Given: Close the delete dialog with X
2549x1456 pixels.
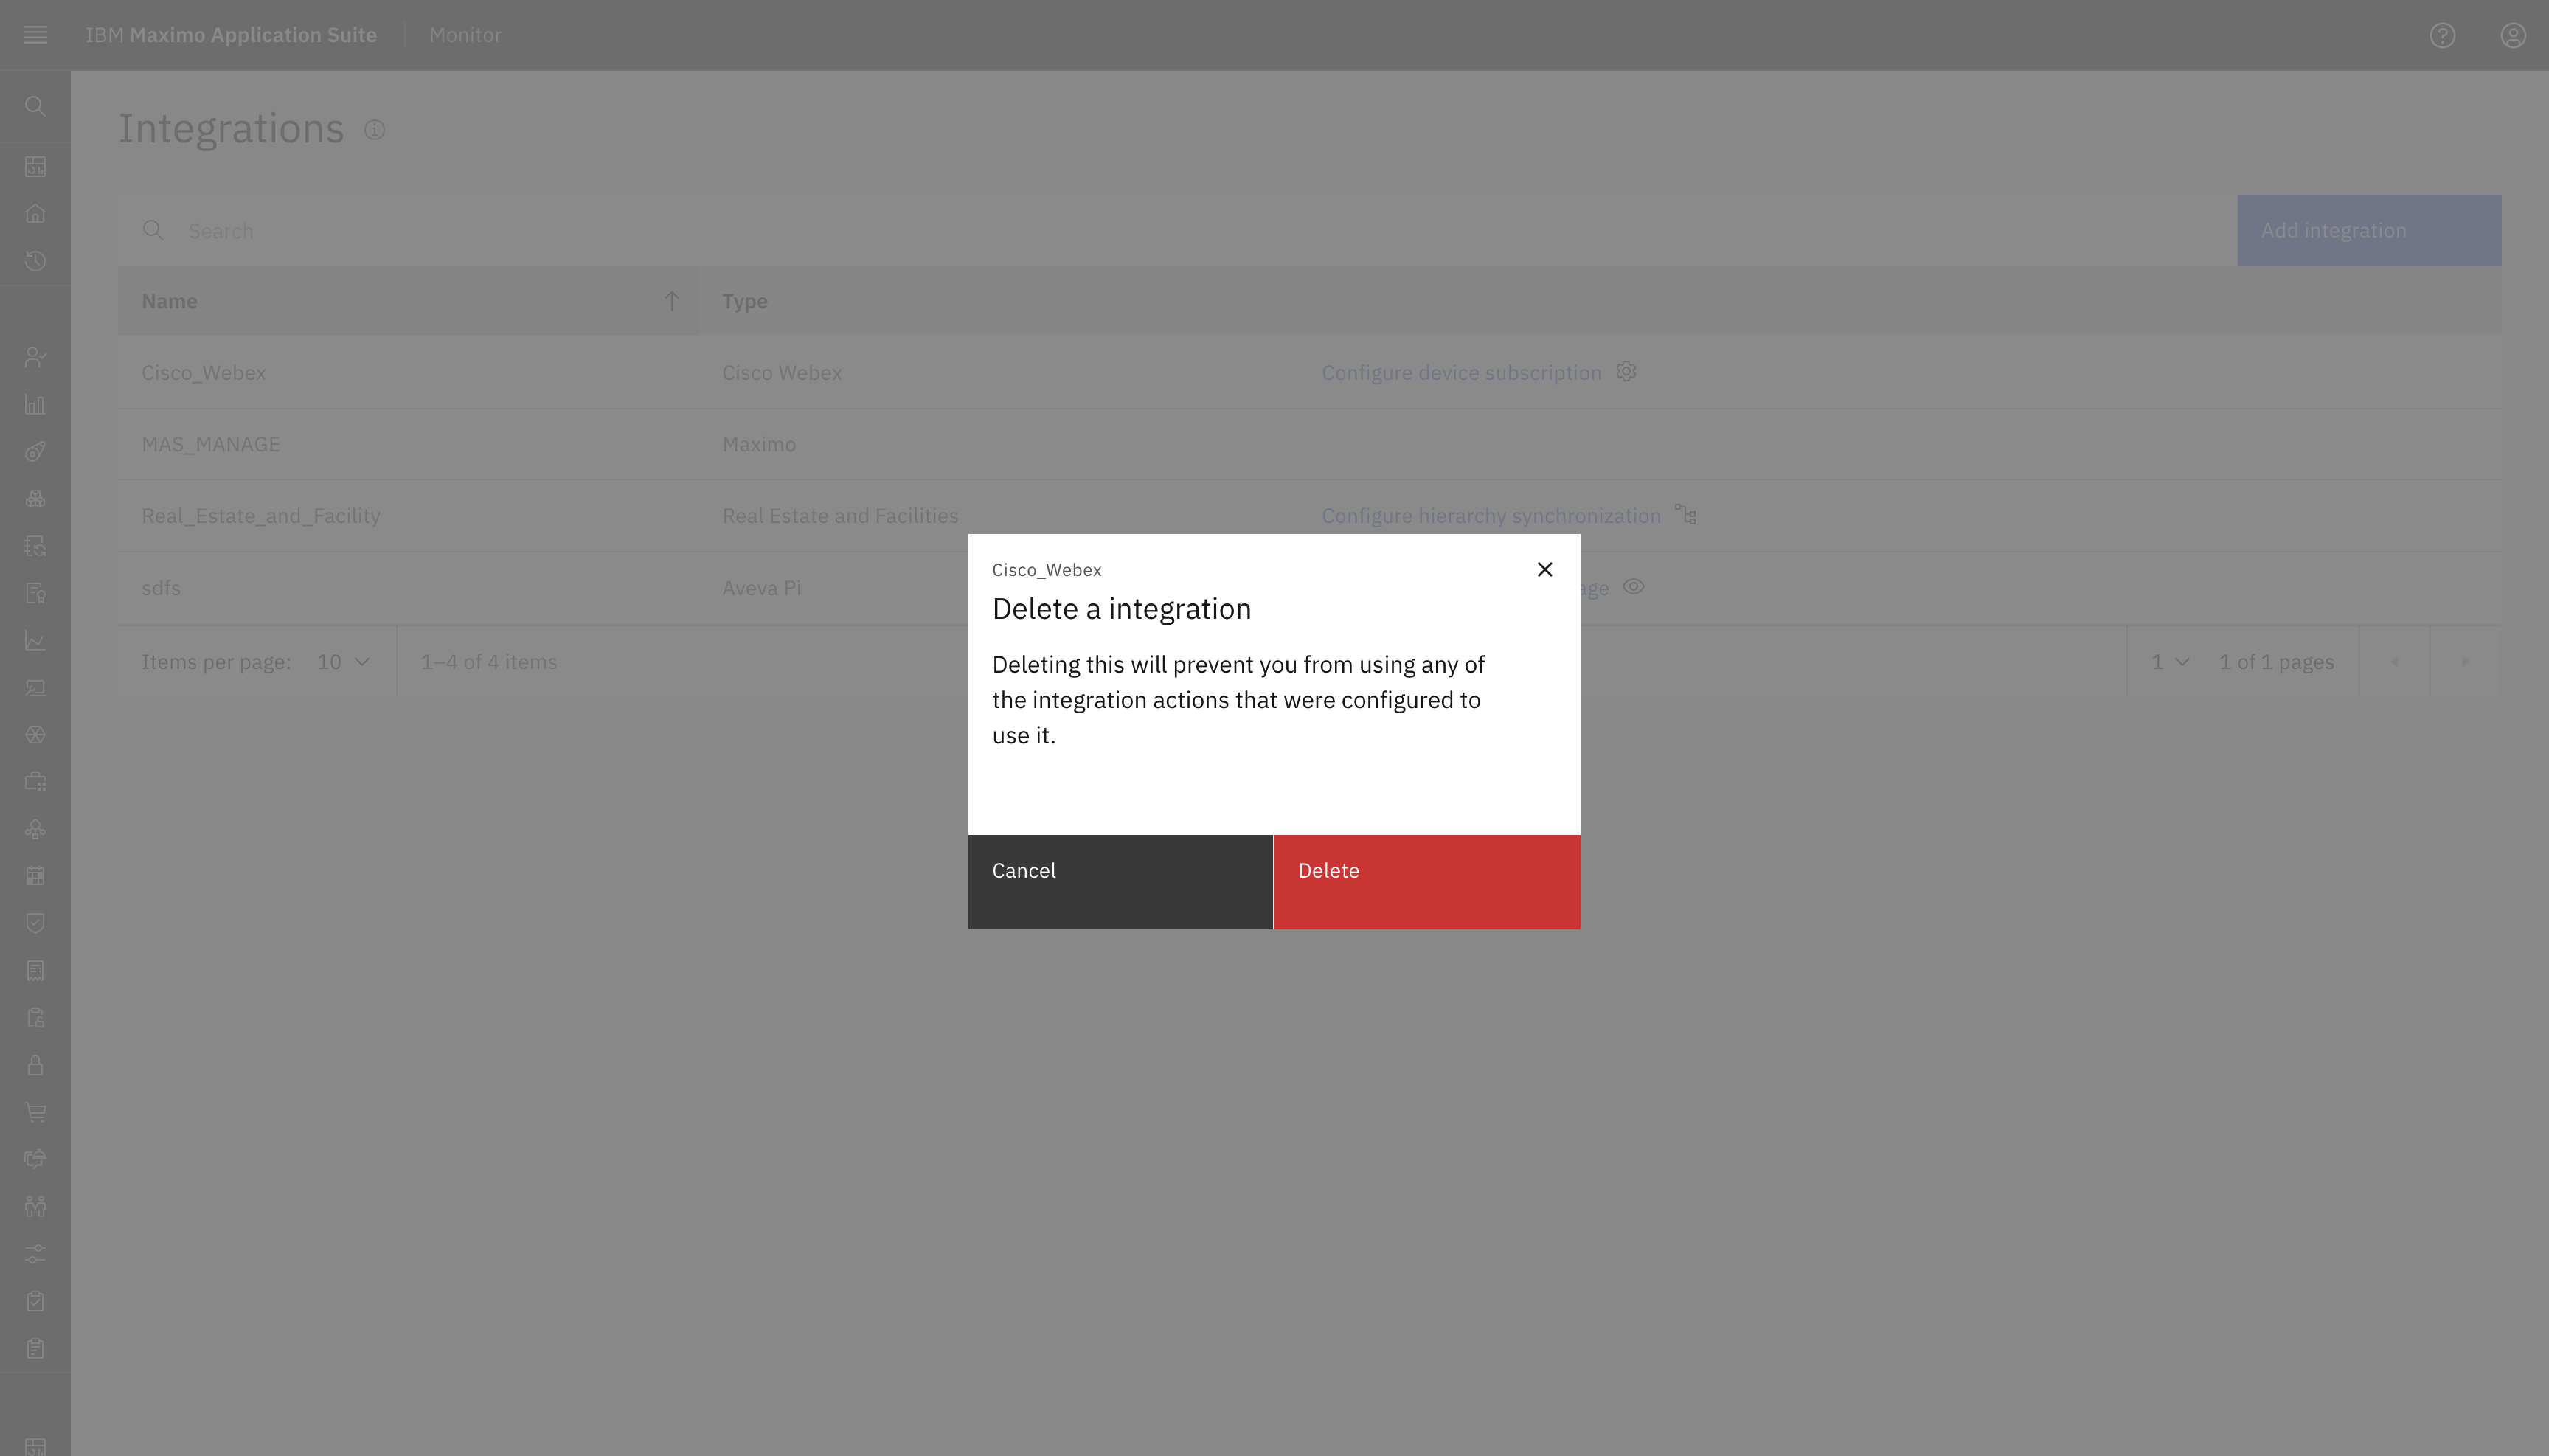Looking at the screenshot, I should 1544,569.
